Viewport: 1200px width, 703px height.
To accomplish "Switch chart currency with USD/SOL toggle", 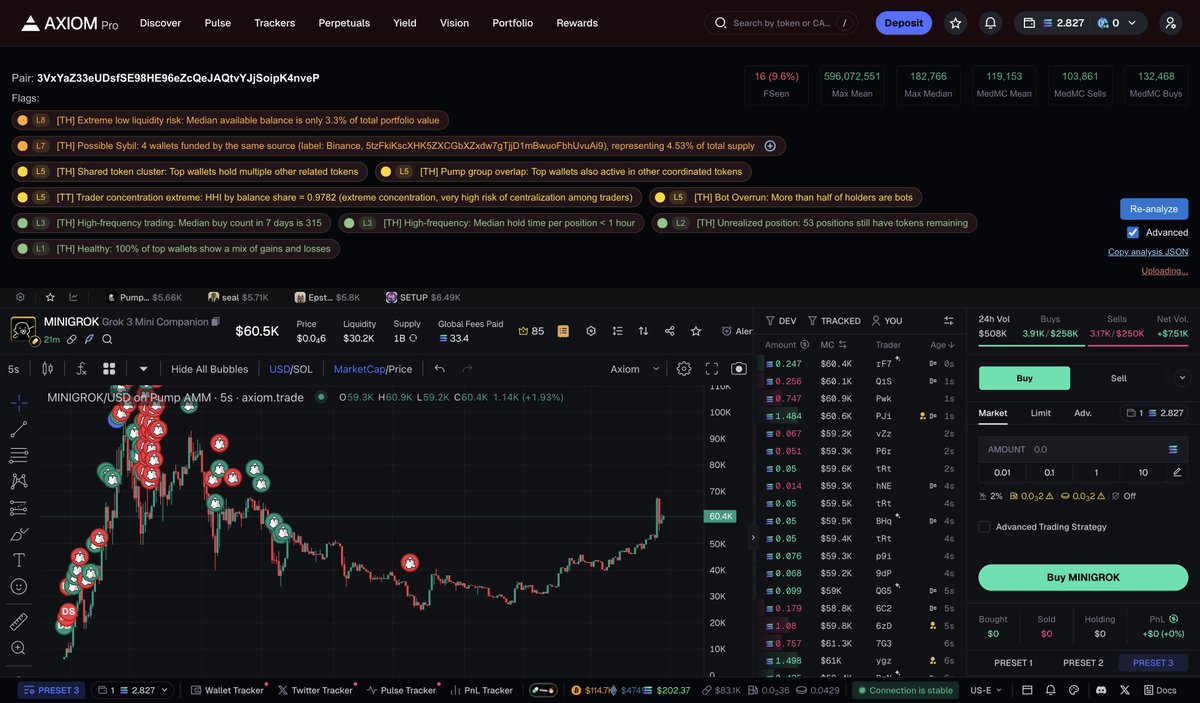I will pos(291,369).
